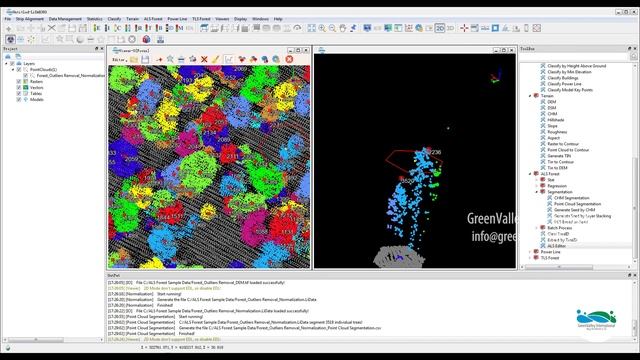The width and height of the screenshot is (640, 360).
Task: Open the Data Management menu
Action: (65, 19)
